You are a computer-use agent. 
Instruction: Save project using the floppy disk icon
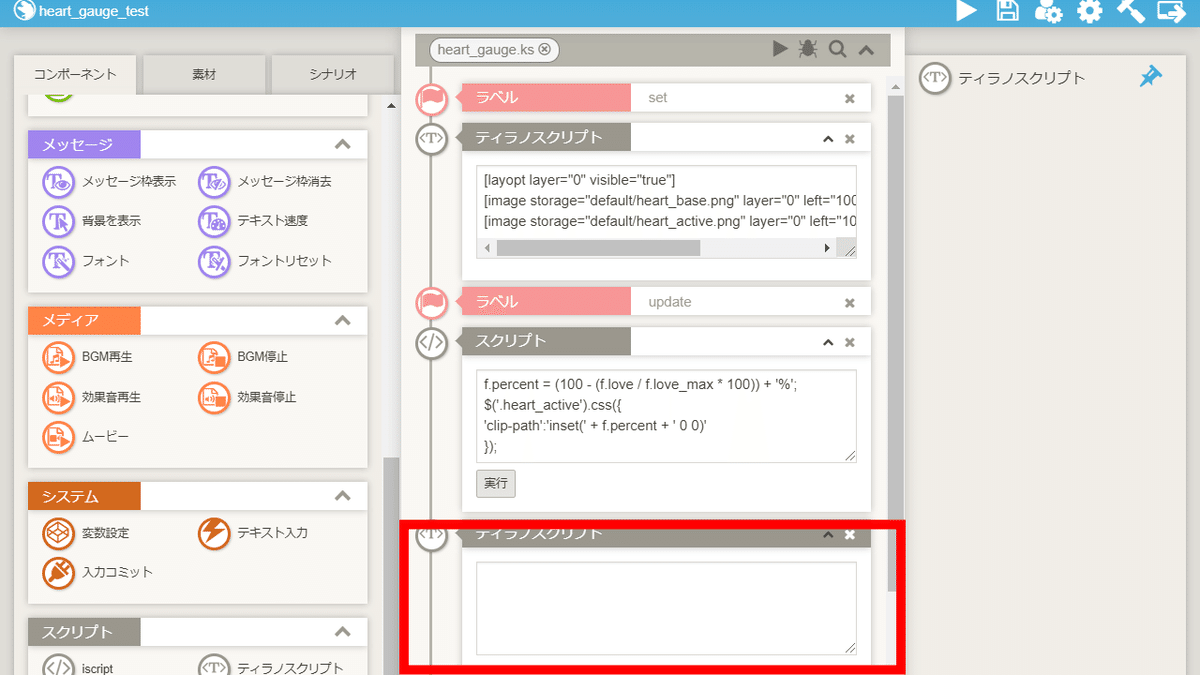click(1008, 11)
